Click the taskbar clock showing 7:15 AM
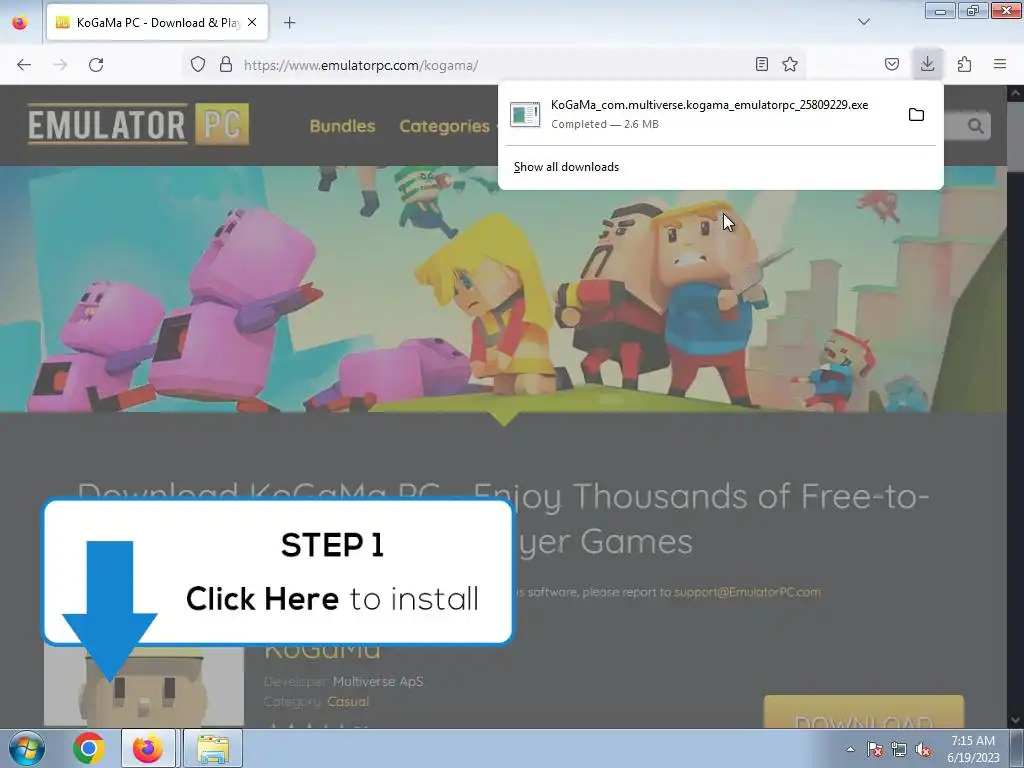 (973, 749)
